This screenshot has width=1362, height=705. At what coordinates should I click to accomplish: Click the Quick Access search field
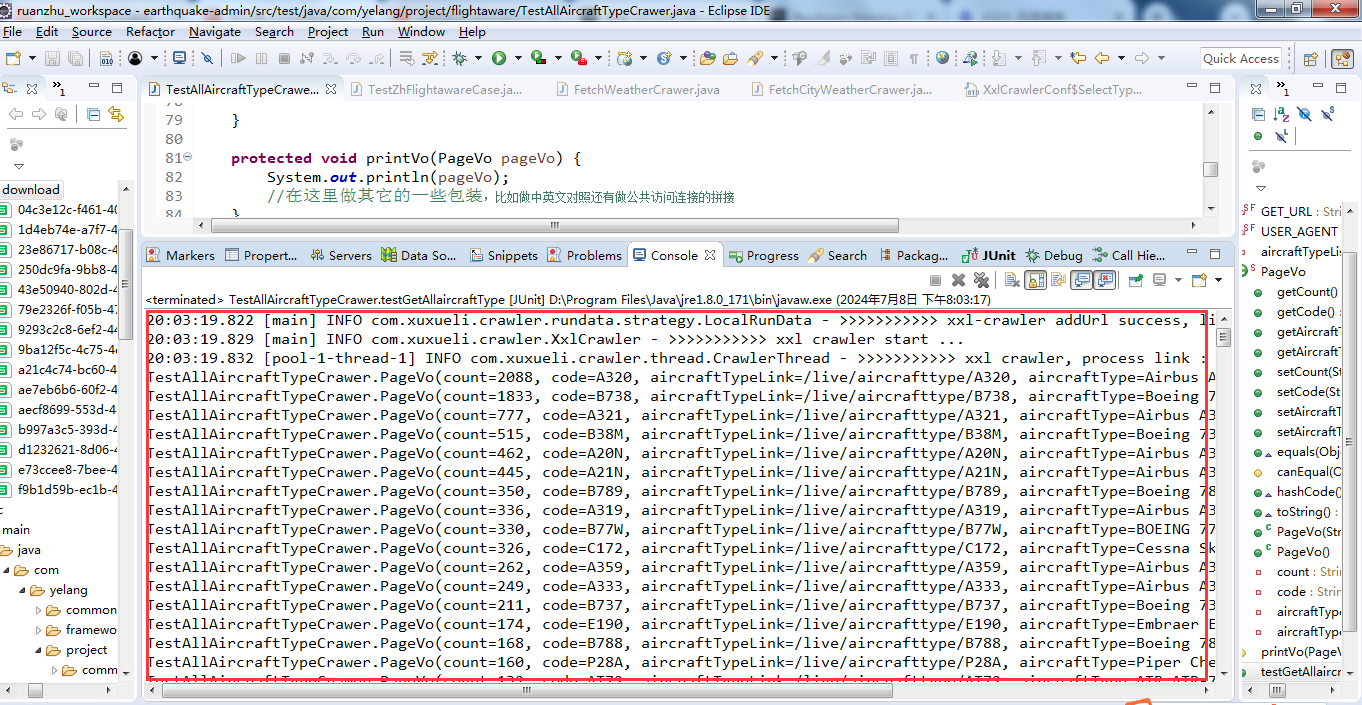(1240, 58)
